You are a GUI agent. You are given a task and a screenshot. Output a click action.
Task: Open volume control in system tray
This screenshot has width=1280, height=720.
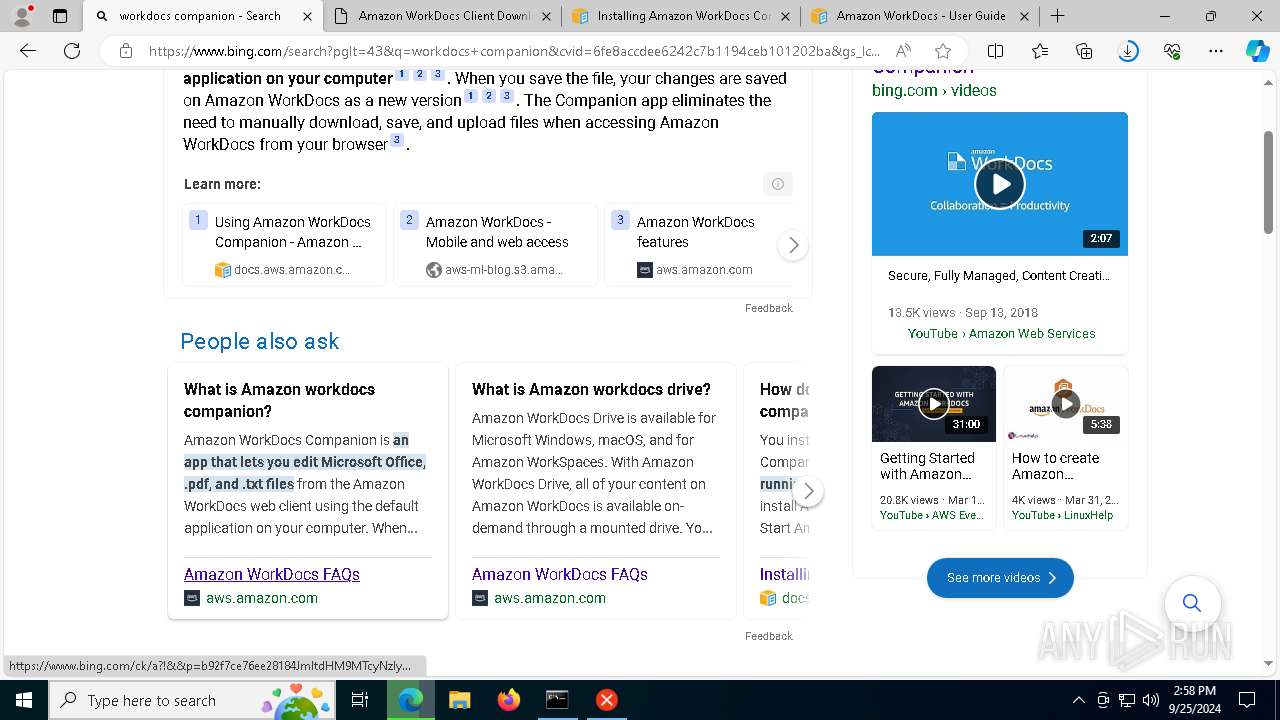pos(1151,700)
